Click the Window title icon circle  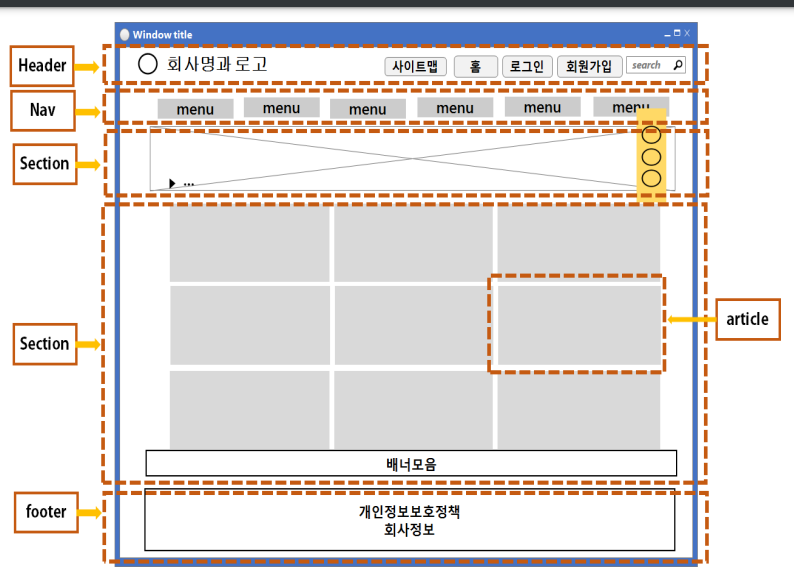[x=125, y=34]
